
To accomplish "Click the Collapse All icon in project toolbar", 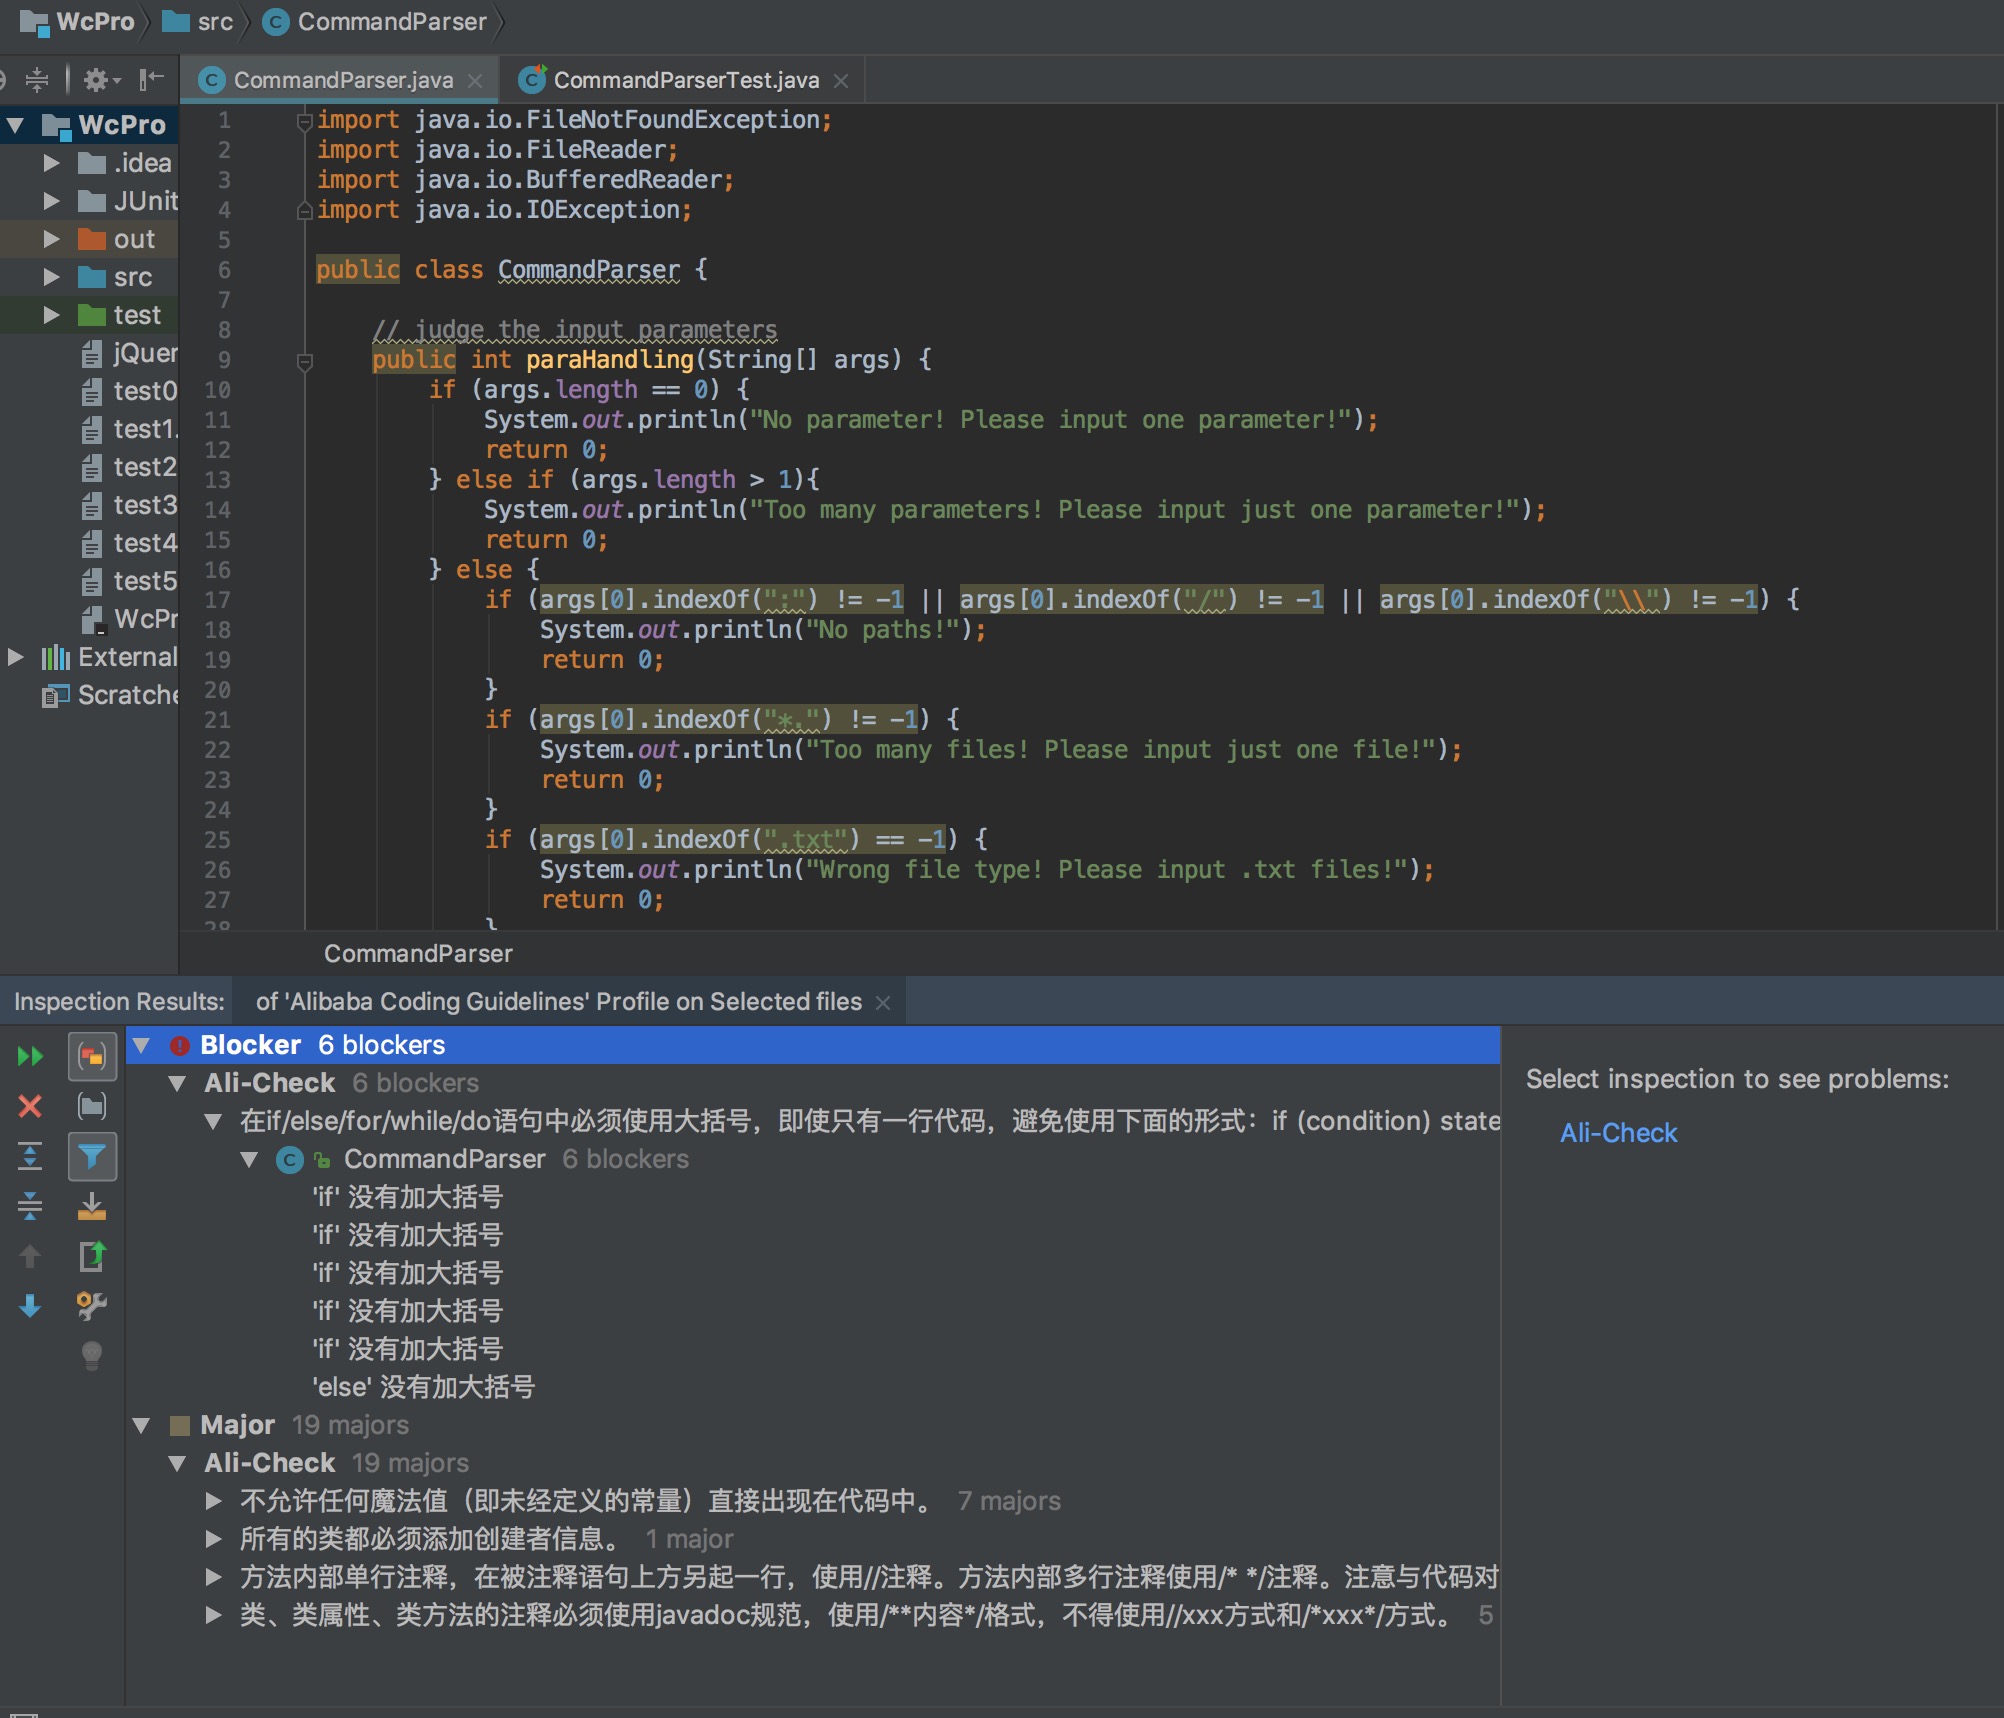I will tap(37, 80).
